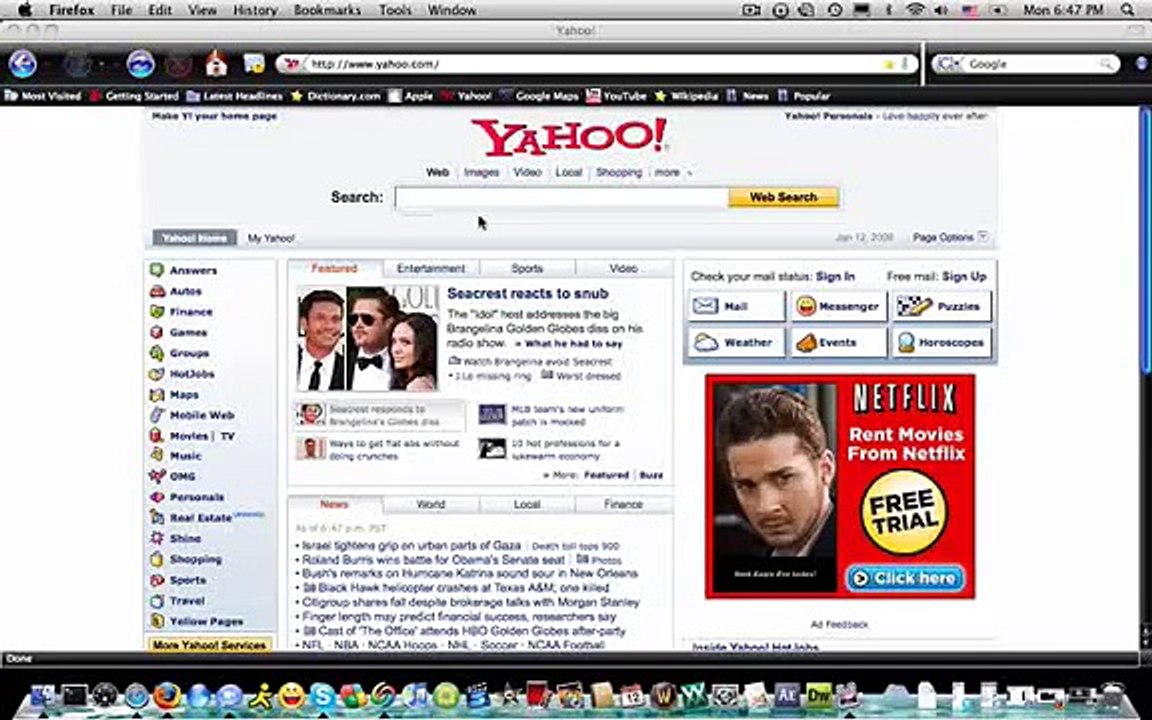Open the Puzzles crossword button
The image size is (1152, 720).
tap(942, 306)
